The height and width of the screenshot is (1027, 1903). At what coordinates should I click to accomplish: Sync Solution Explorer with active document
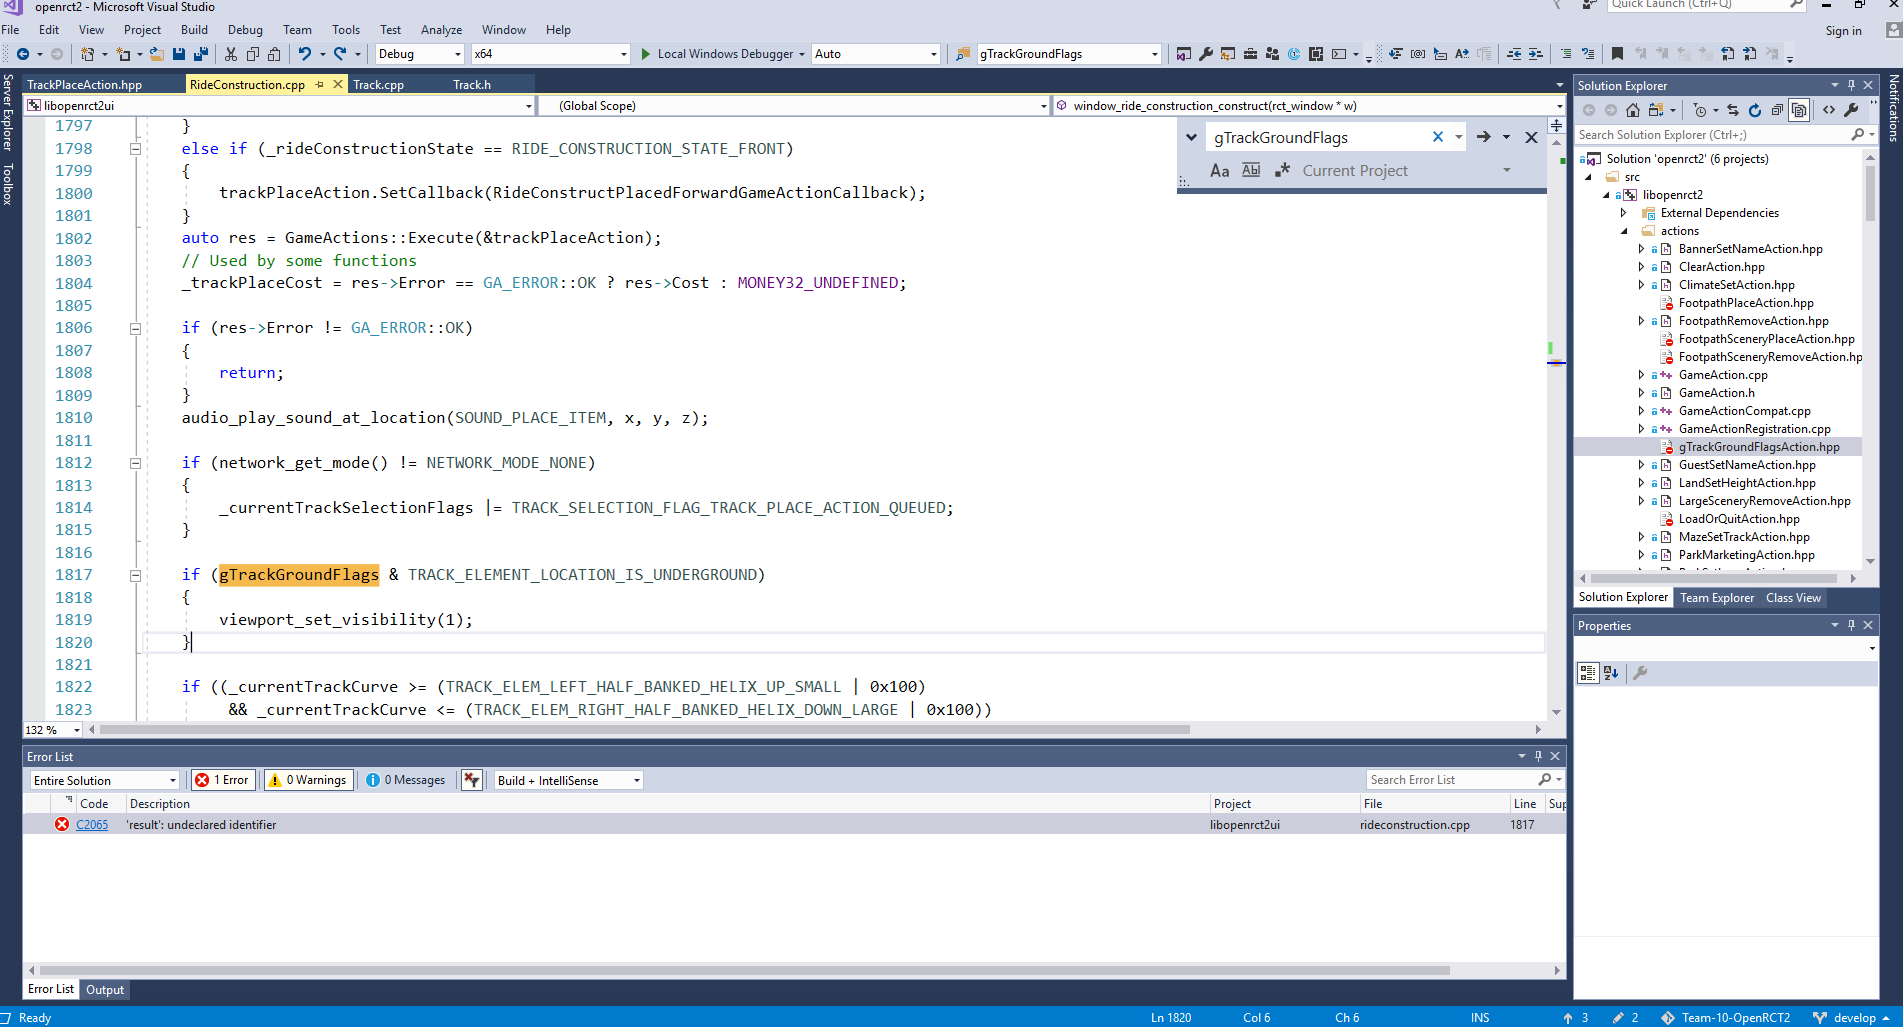tap(1732, 110)
